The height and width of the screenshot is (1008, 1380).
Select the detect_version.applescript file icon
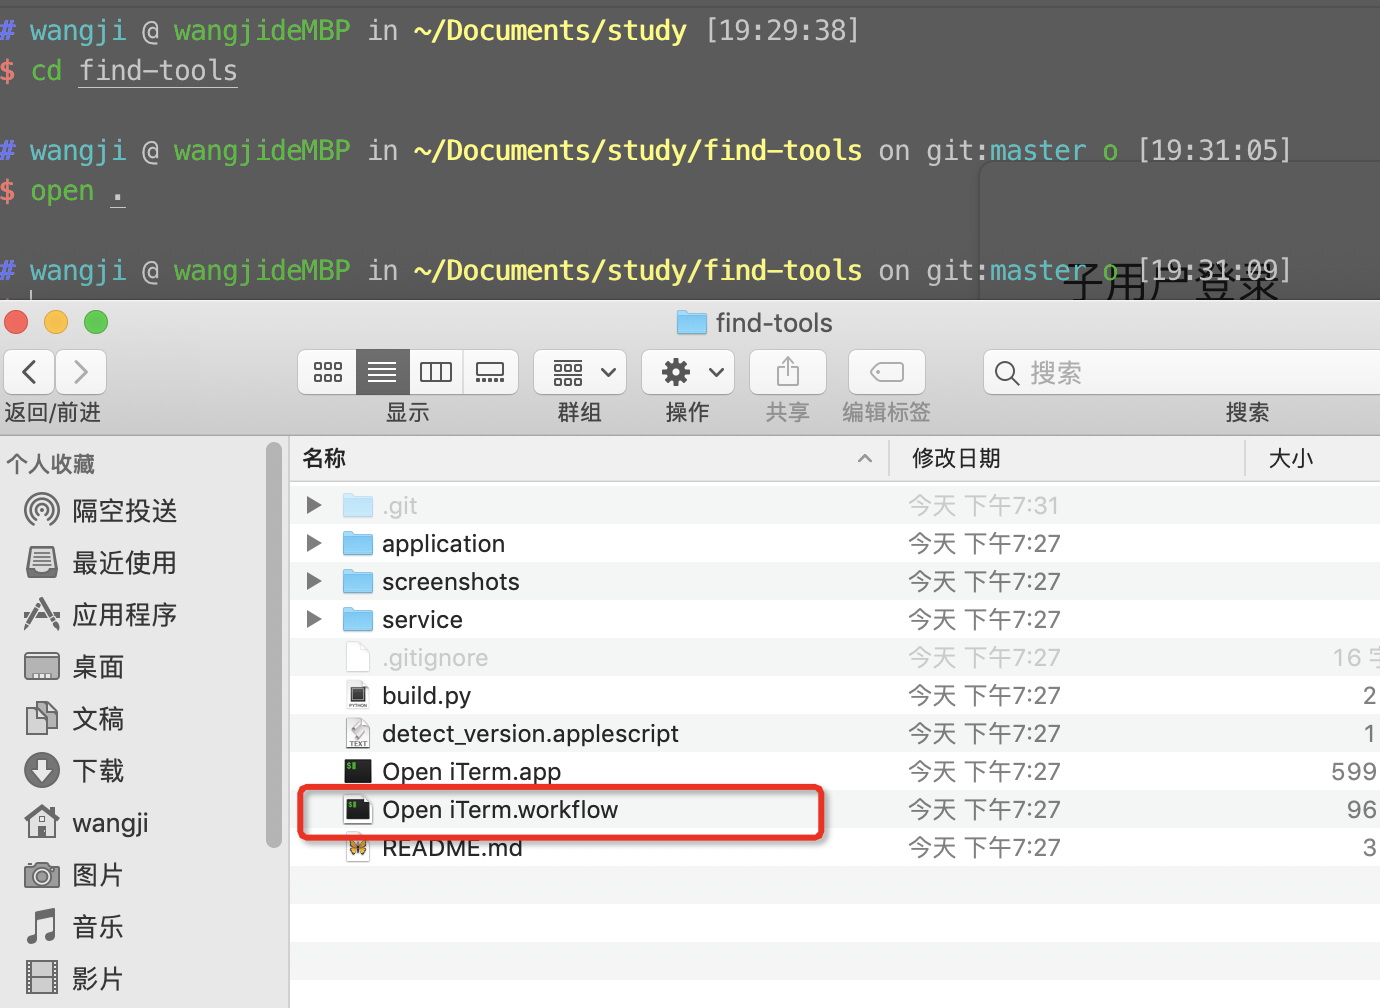358,733
